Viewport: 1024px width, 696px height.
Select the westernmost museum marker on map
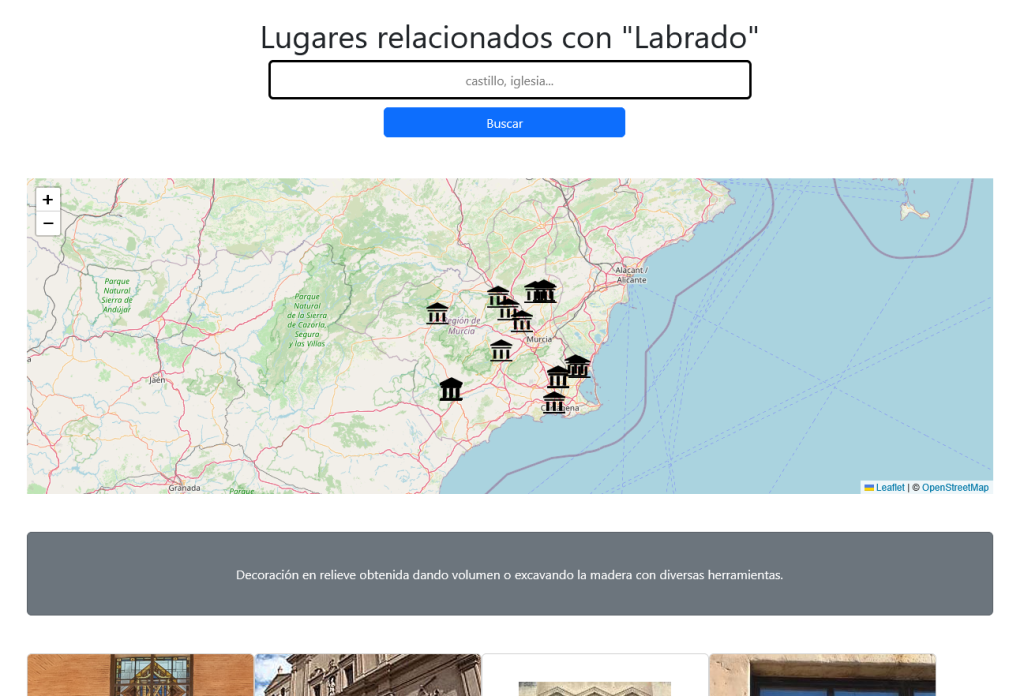click(437, 313)
